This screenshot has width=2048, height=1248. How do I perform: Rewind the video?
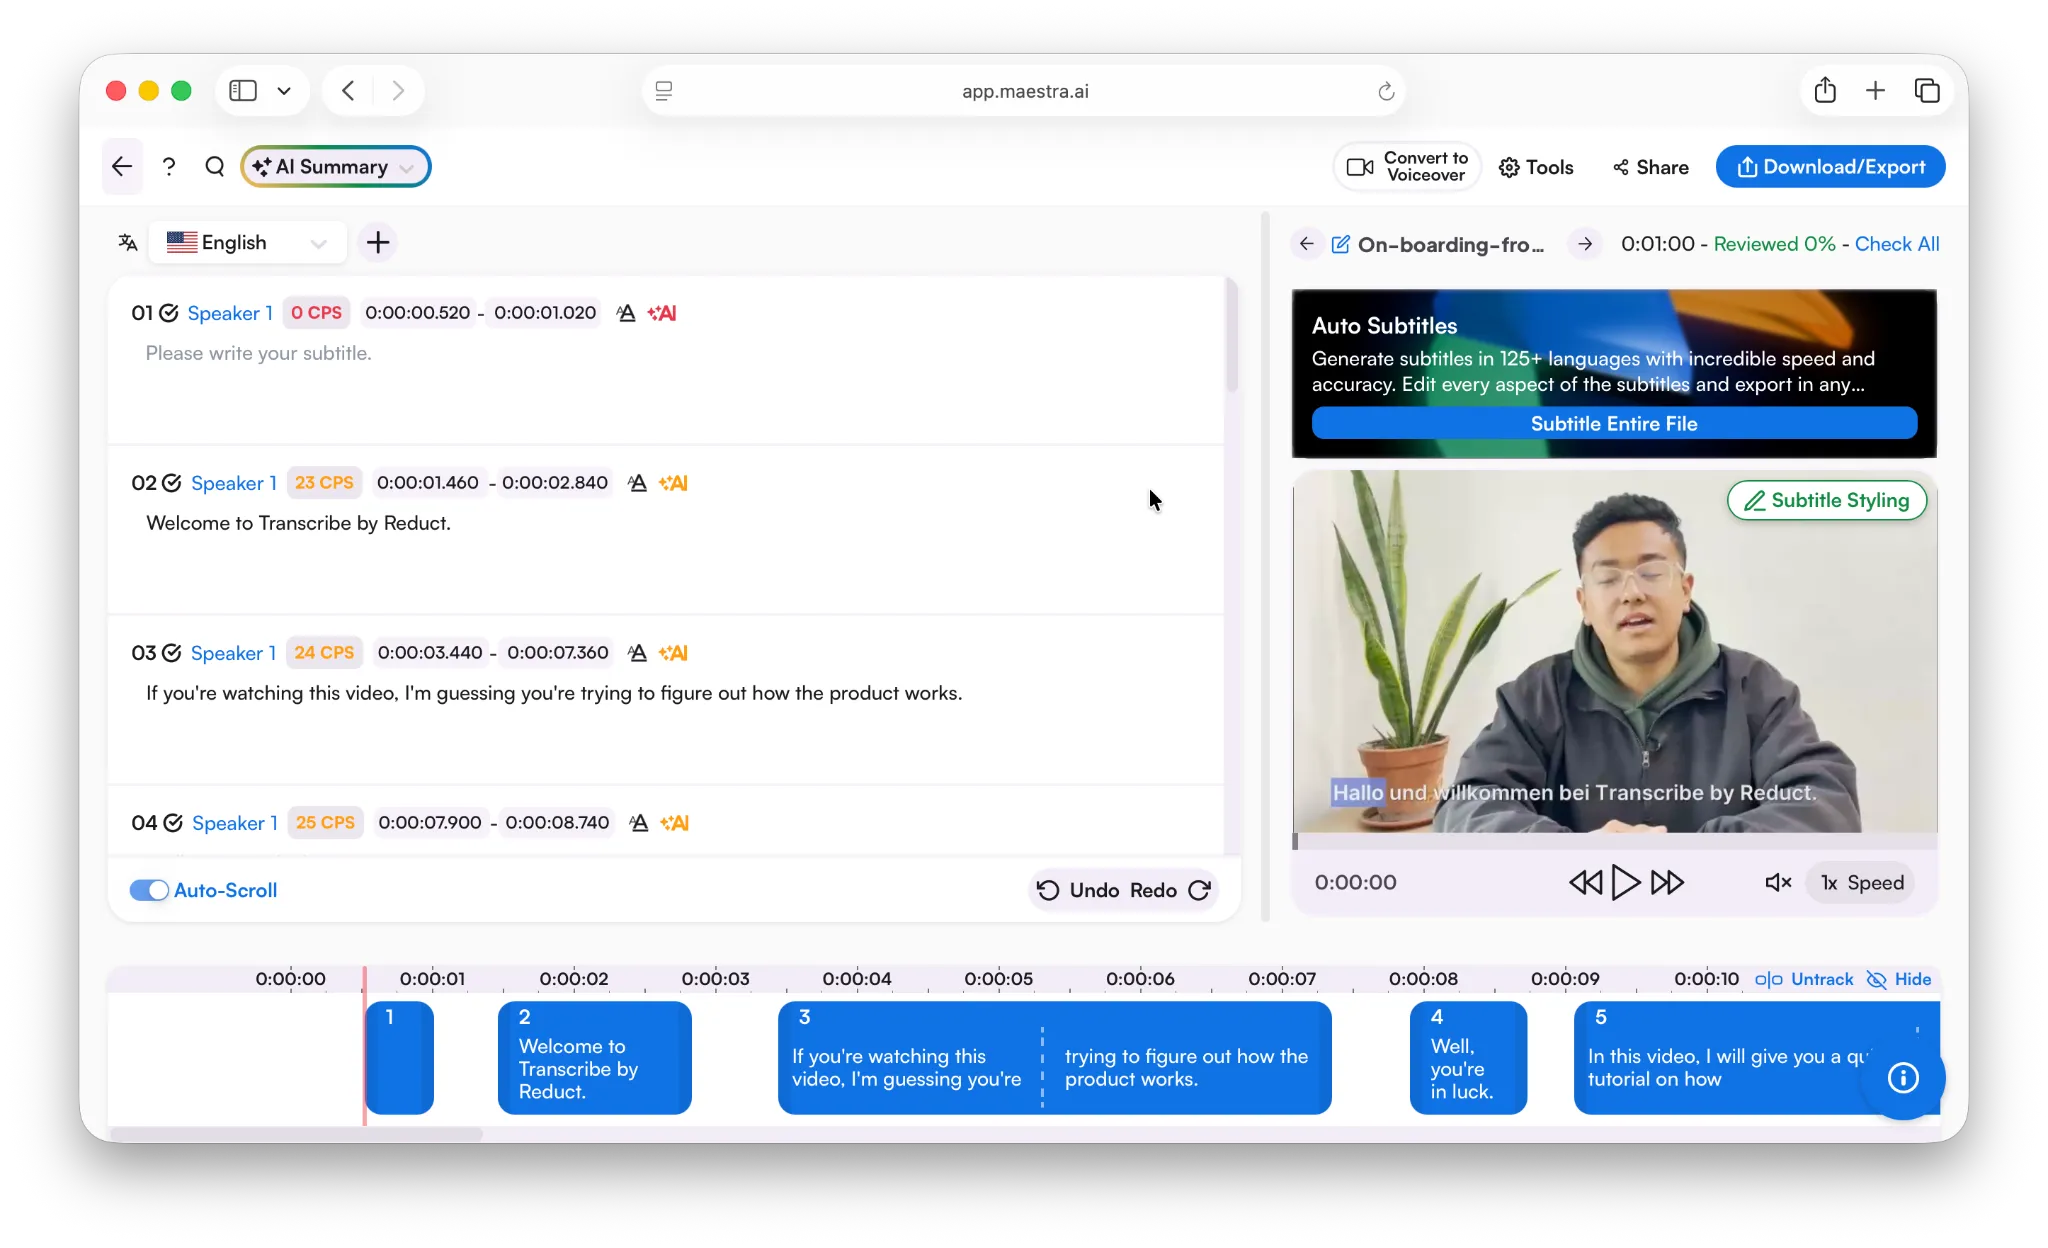1585,882
